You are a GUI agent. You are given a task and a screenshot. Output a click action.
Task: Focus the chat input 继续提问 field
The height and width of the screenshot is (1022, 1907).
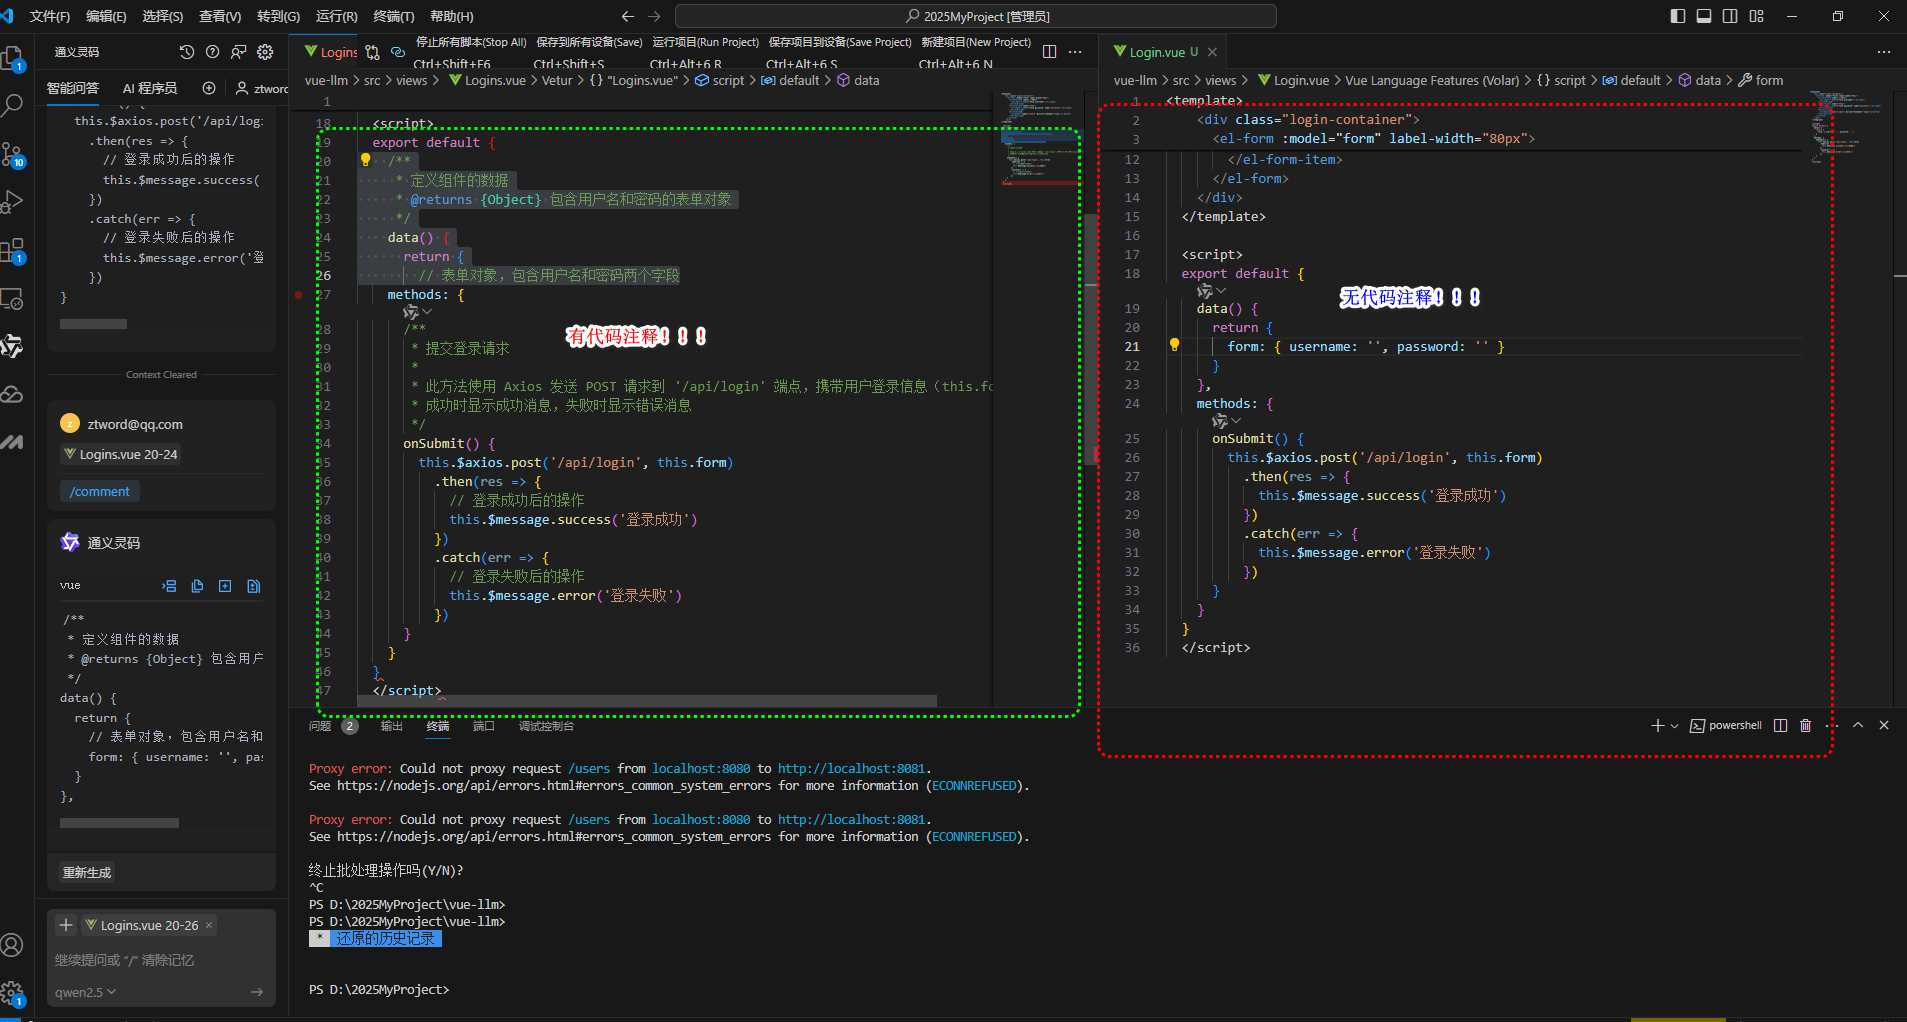click(x=160, y=960)
